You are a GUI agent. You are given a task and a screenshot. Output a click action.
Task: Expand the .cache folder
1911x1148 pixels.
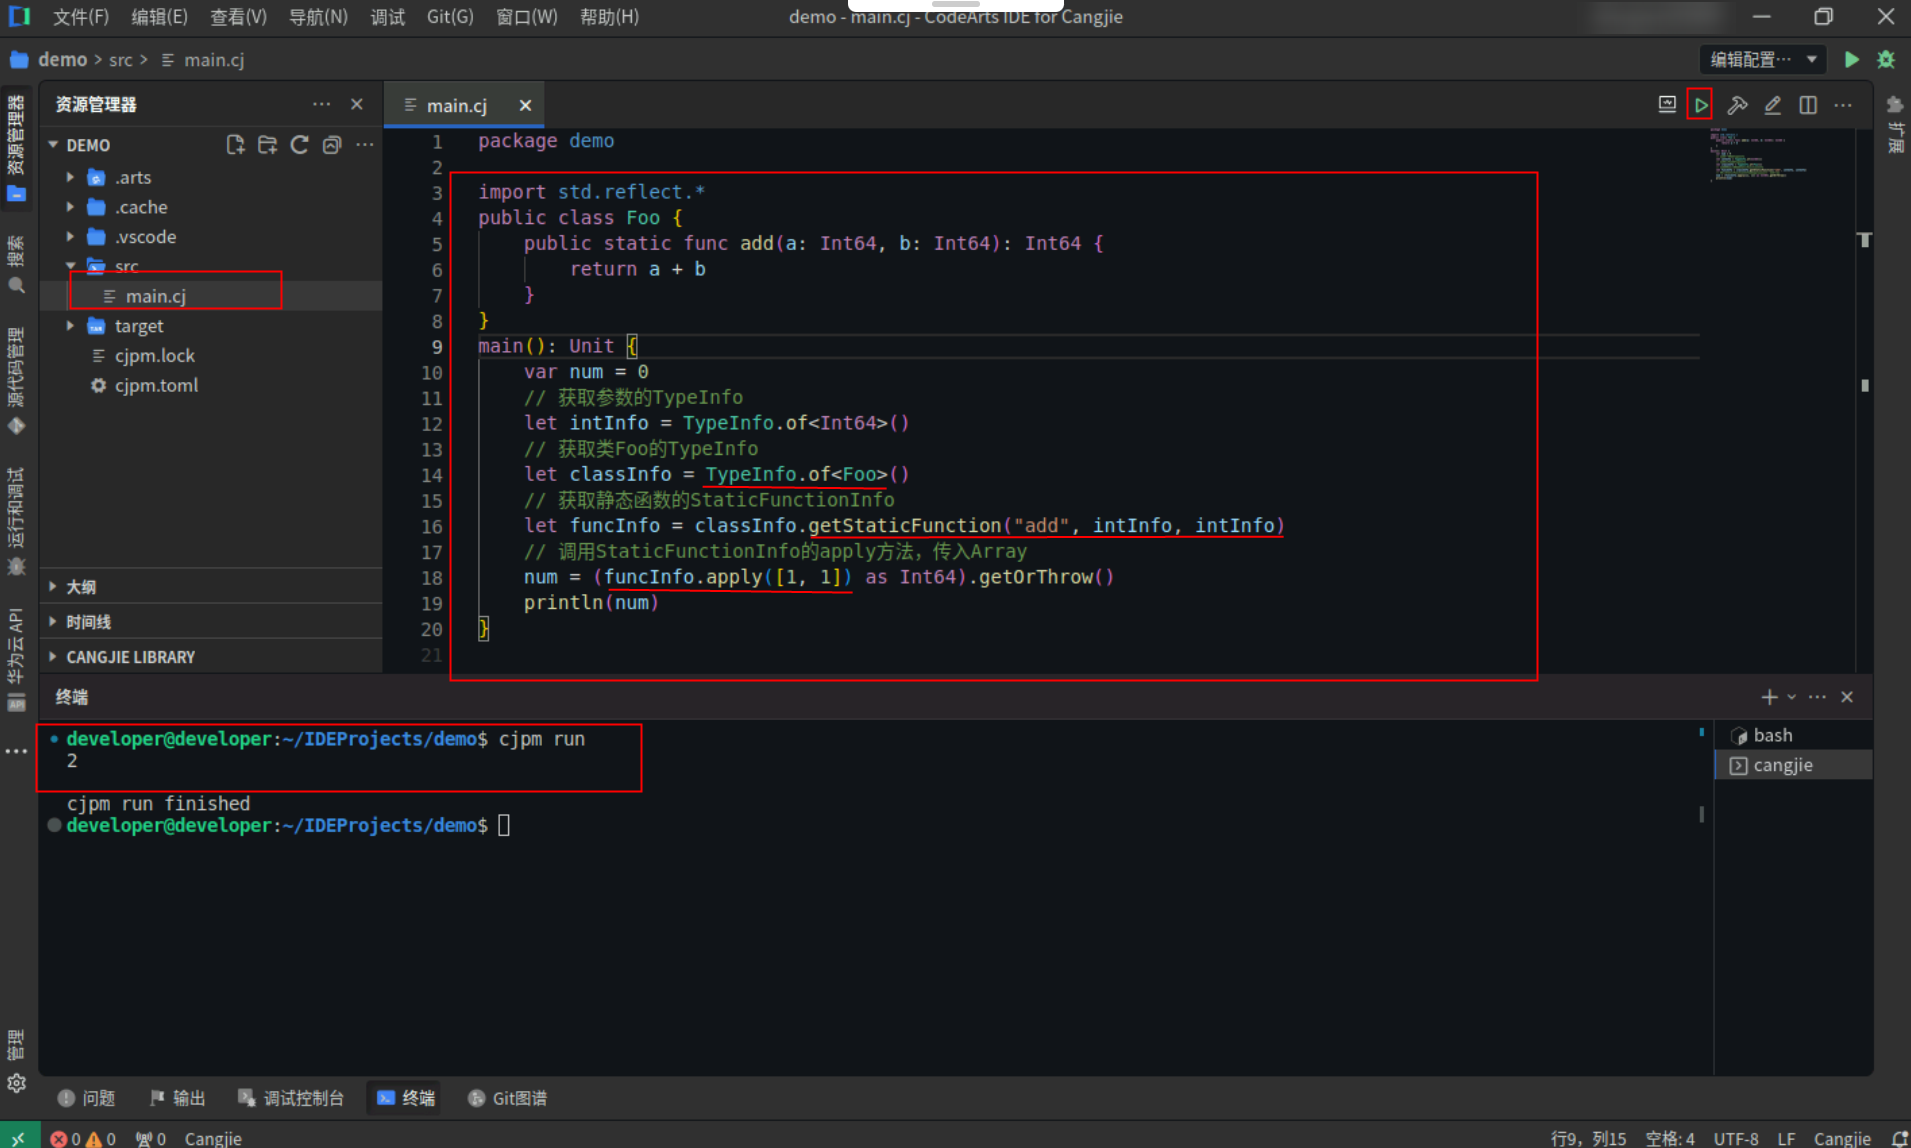(70, 207)
